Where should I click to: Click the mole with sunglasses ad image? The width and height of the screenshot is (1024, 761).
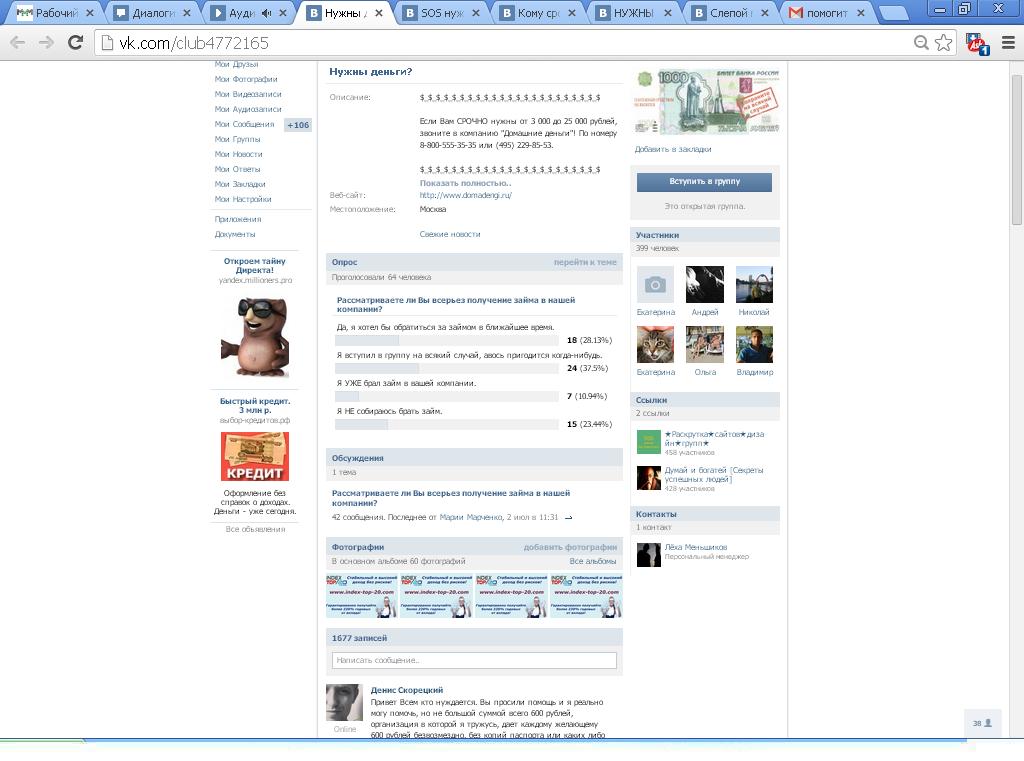(255, 336)
